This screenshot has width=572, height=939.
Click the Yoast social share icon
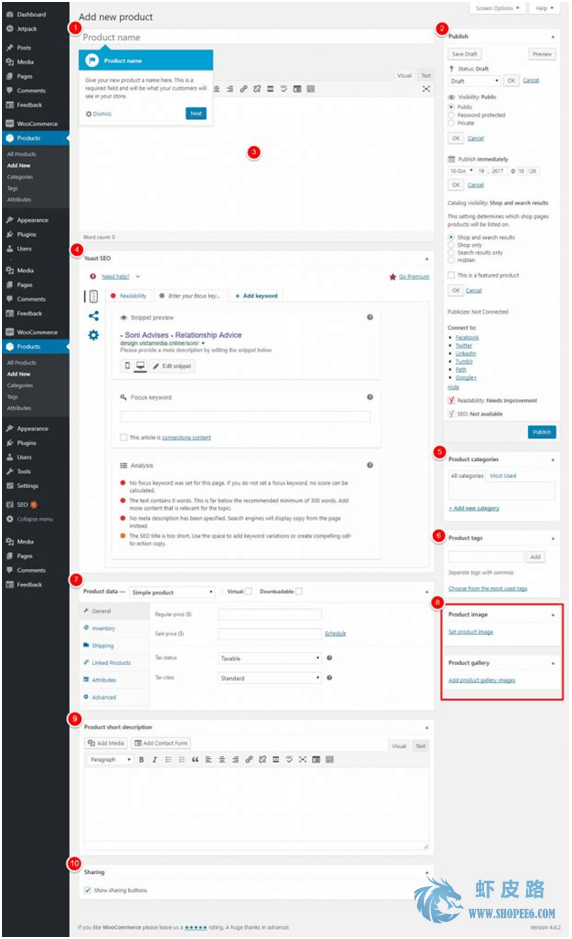[93, 316]
